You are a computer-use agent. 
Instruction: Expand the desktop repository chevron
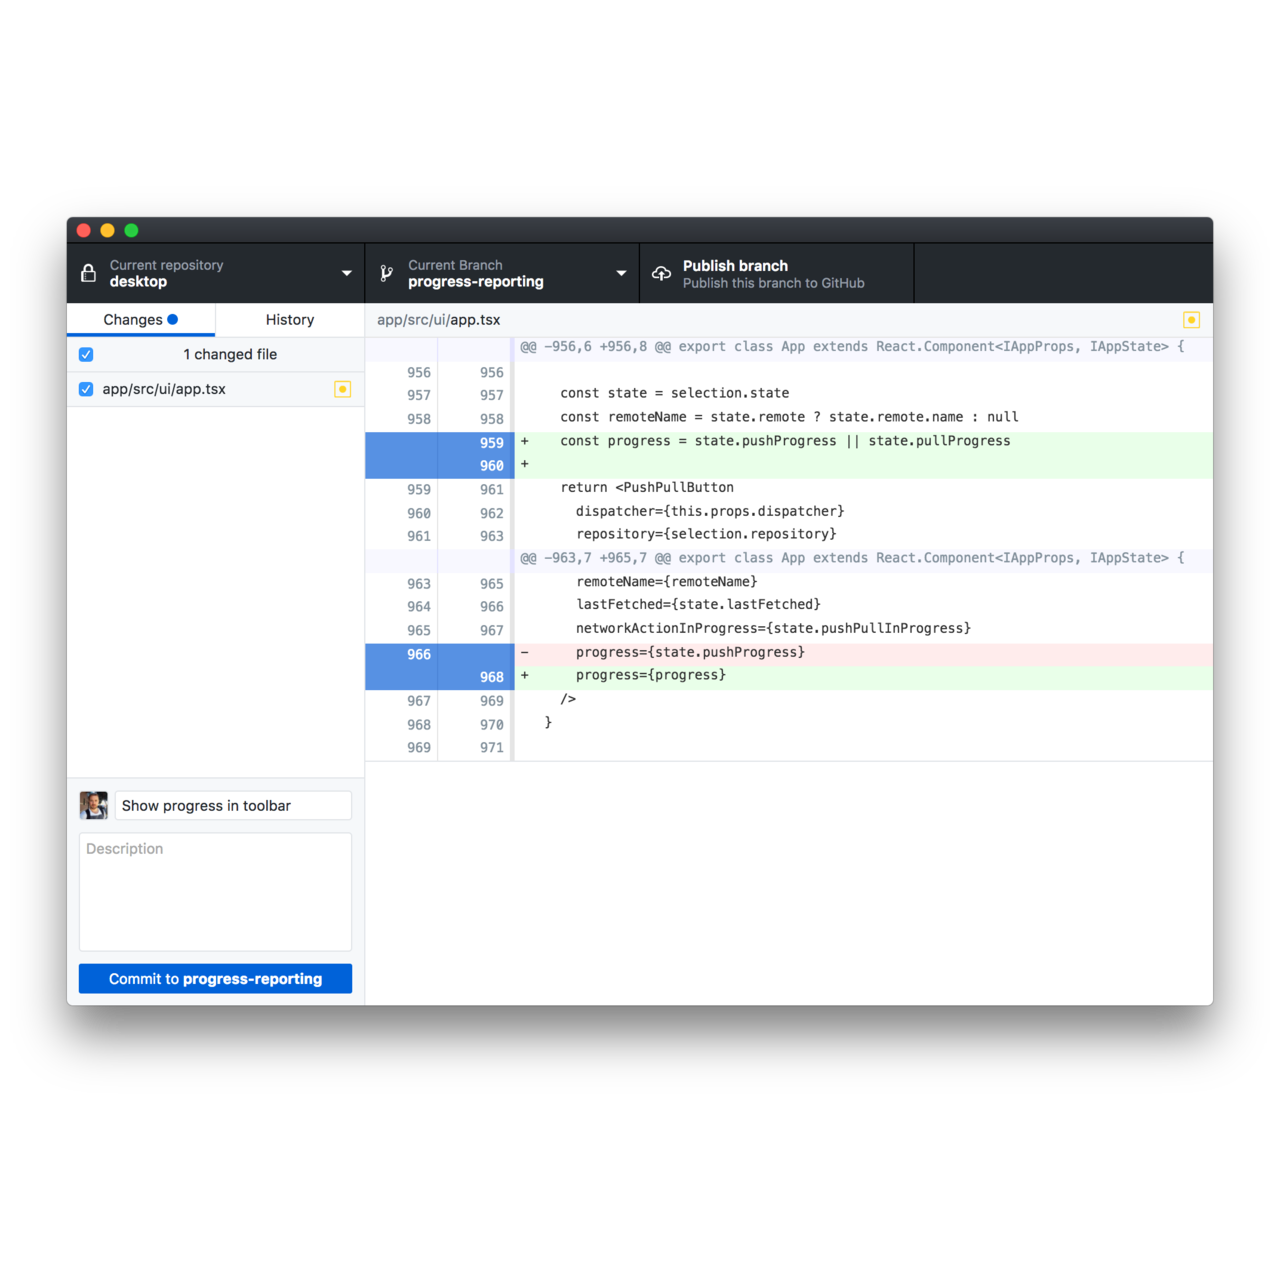tap(346, 273)
